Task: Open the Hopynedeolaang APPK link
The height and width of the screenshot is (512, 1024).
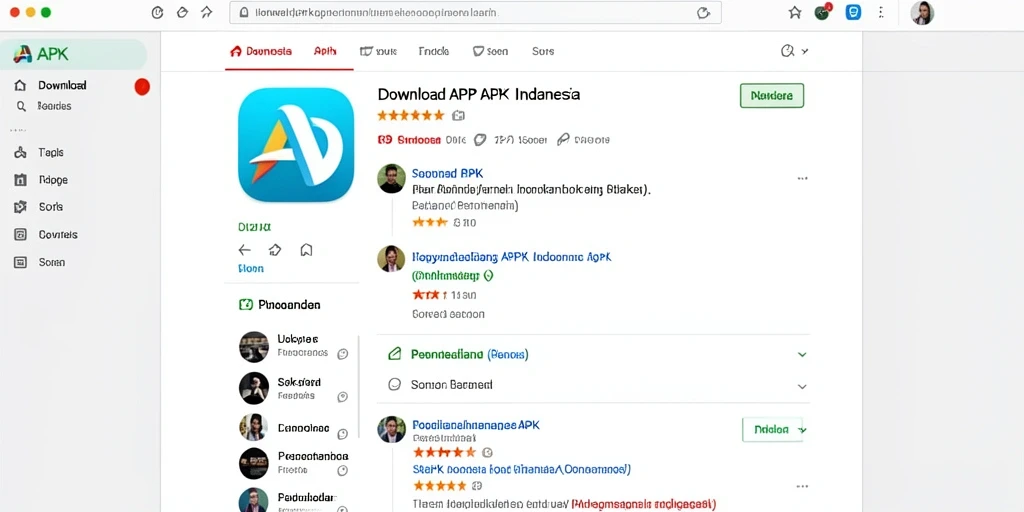Action: (x=511, y=257)
